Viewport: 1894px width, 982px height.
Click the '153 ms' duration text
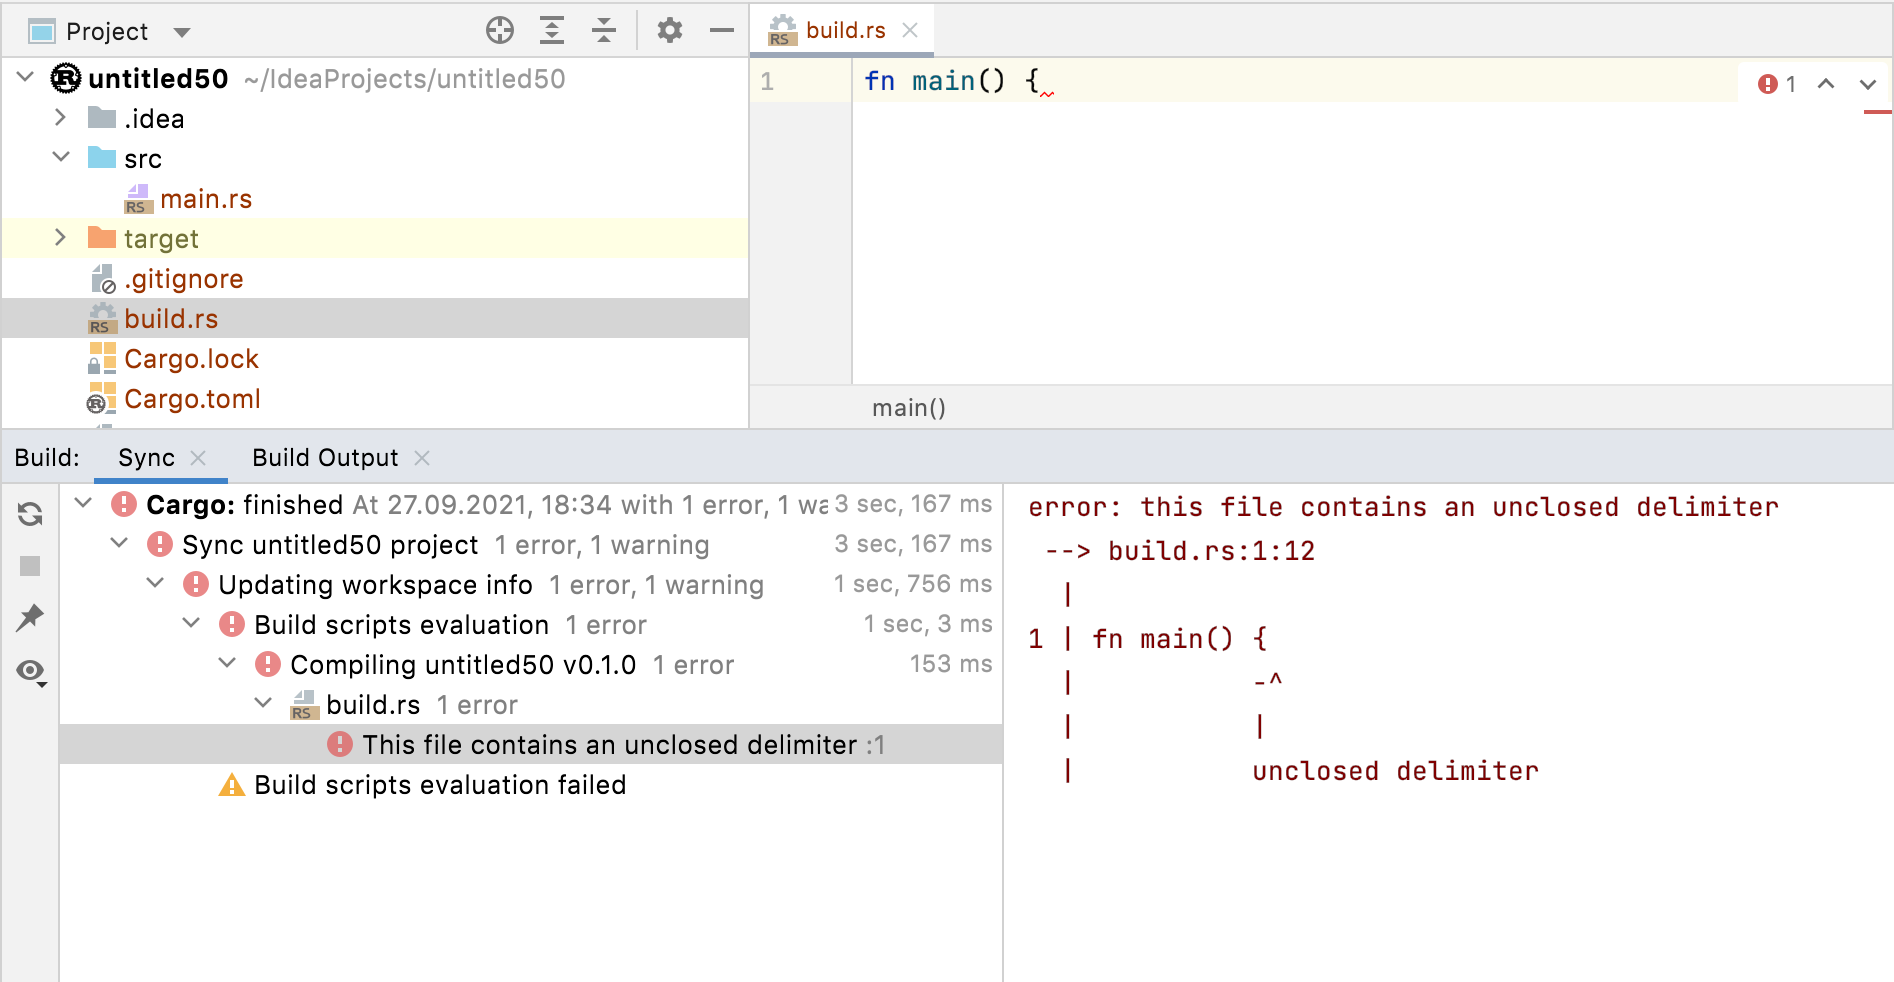(x=950, y=664)
